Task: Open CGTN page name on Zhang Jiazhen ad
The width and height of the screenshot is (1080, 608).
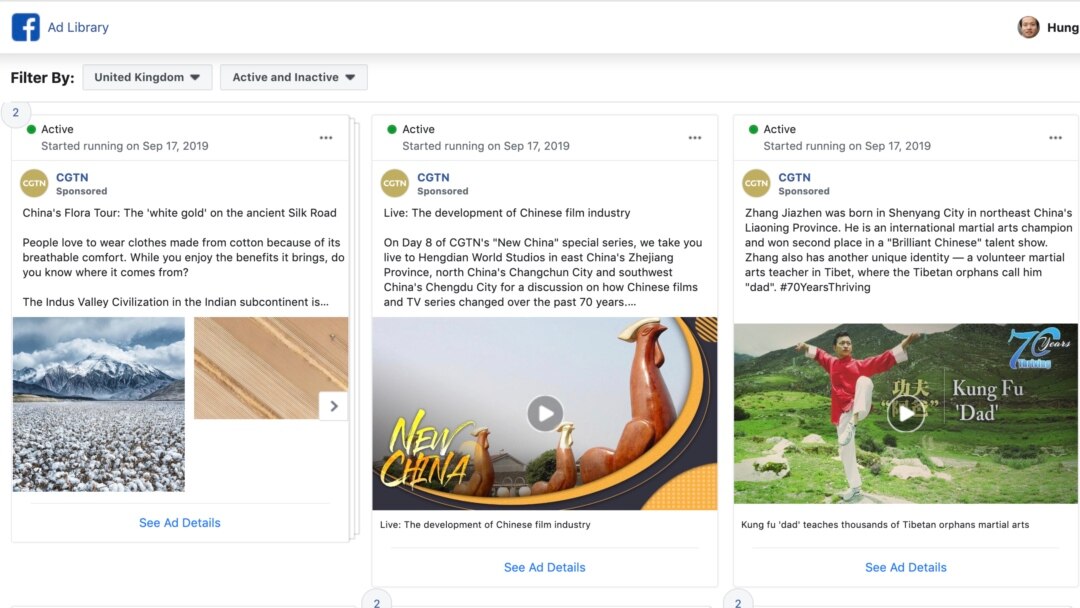Action: (x=794, y=177)
